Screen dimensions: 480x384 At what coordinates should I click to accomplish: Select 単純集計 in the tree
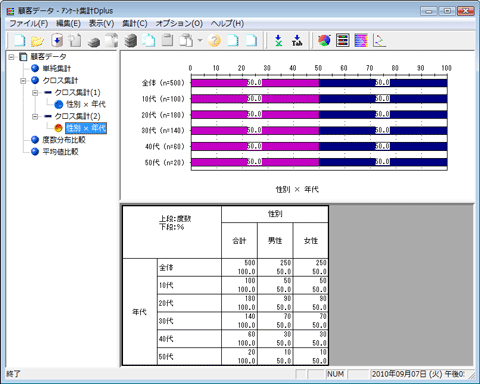56,69
